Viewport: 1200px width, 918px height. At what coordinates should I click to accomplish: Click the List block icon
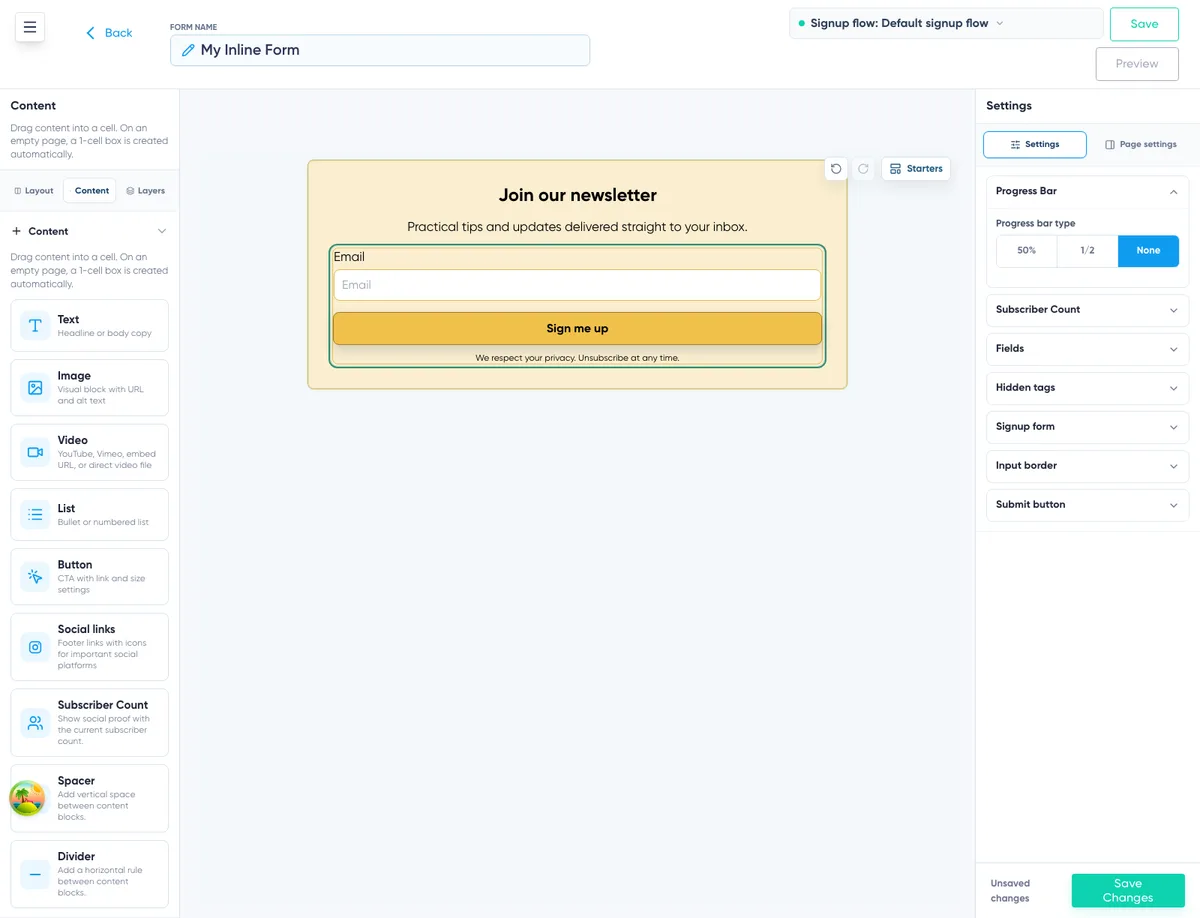pos(35,514)
